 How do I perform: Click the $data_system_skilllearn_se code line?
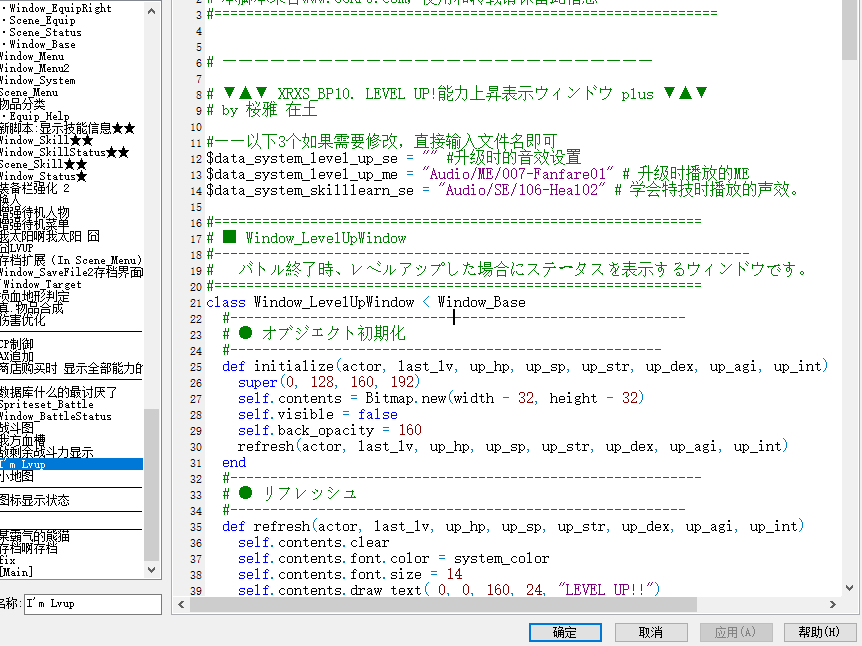502,190
